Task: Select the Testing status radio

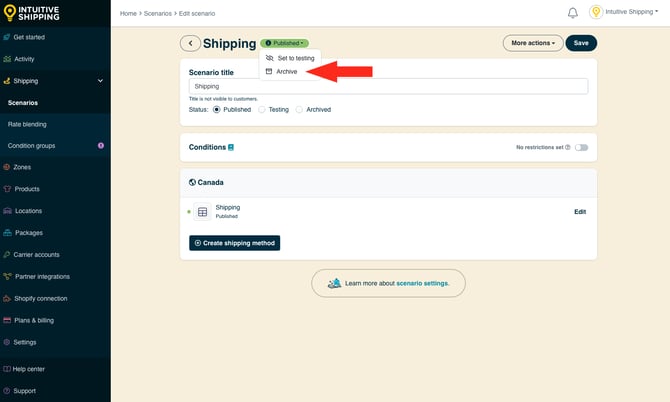Action: 262,110
